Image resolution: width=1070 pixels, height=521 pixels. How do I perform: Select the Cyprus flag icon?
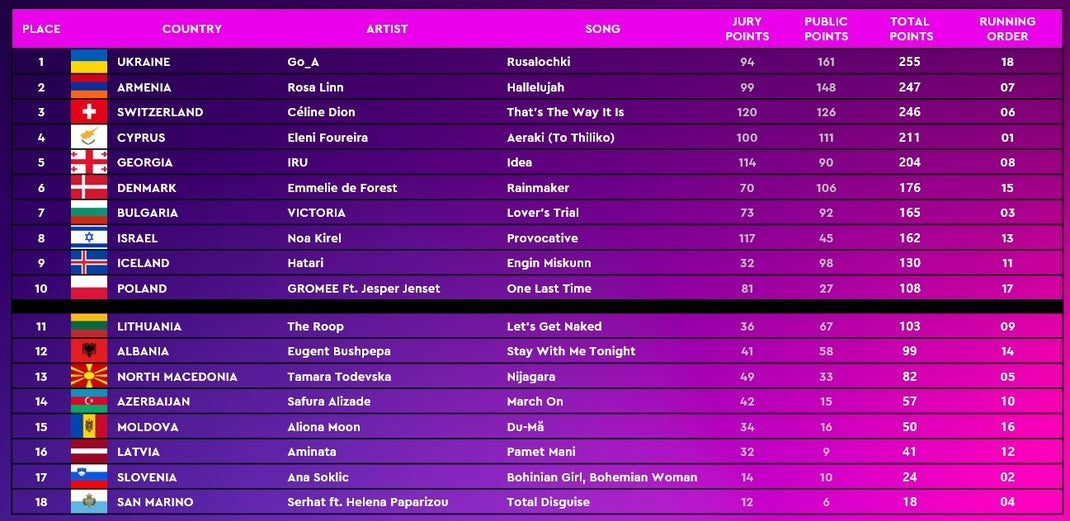89,137
